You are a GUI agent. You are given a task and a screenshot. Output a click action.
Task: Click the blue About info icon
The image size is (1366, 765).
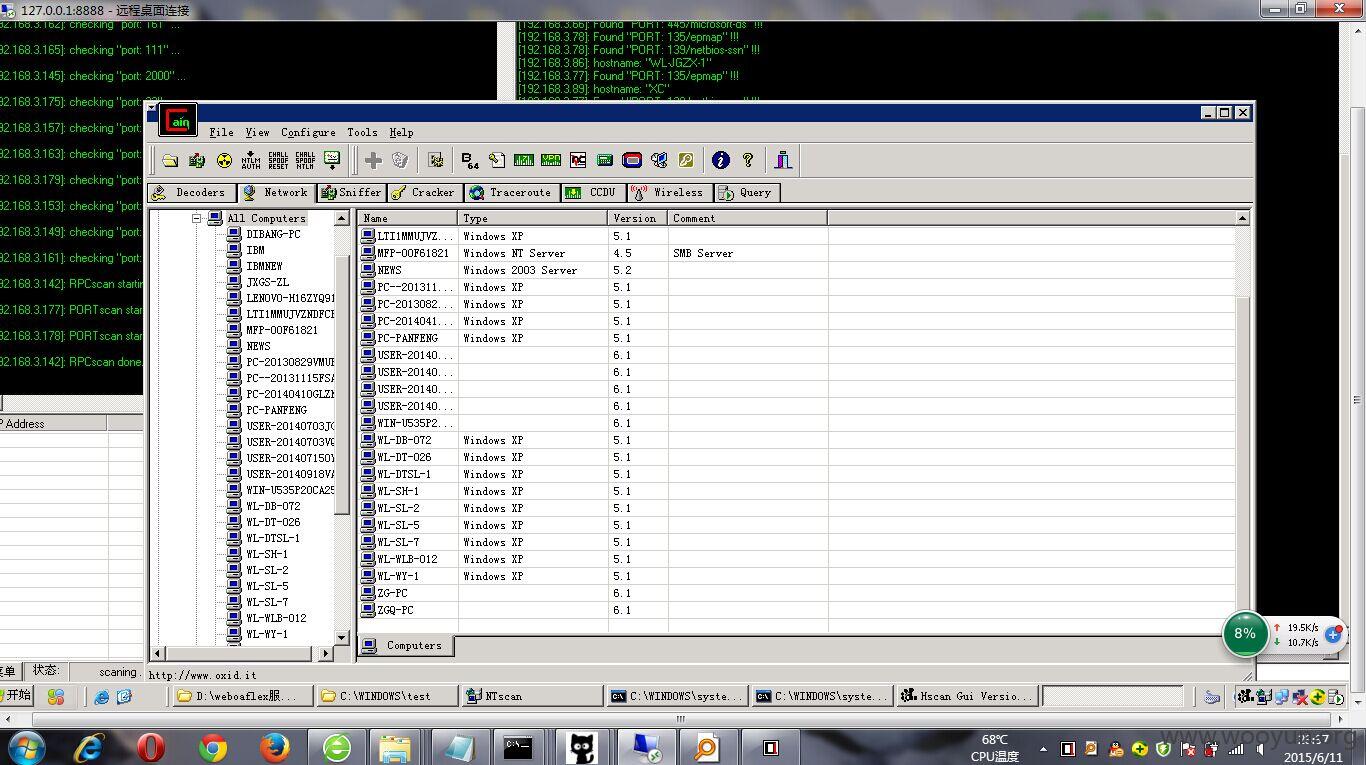(721, 160)
